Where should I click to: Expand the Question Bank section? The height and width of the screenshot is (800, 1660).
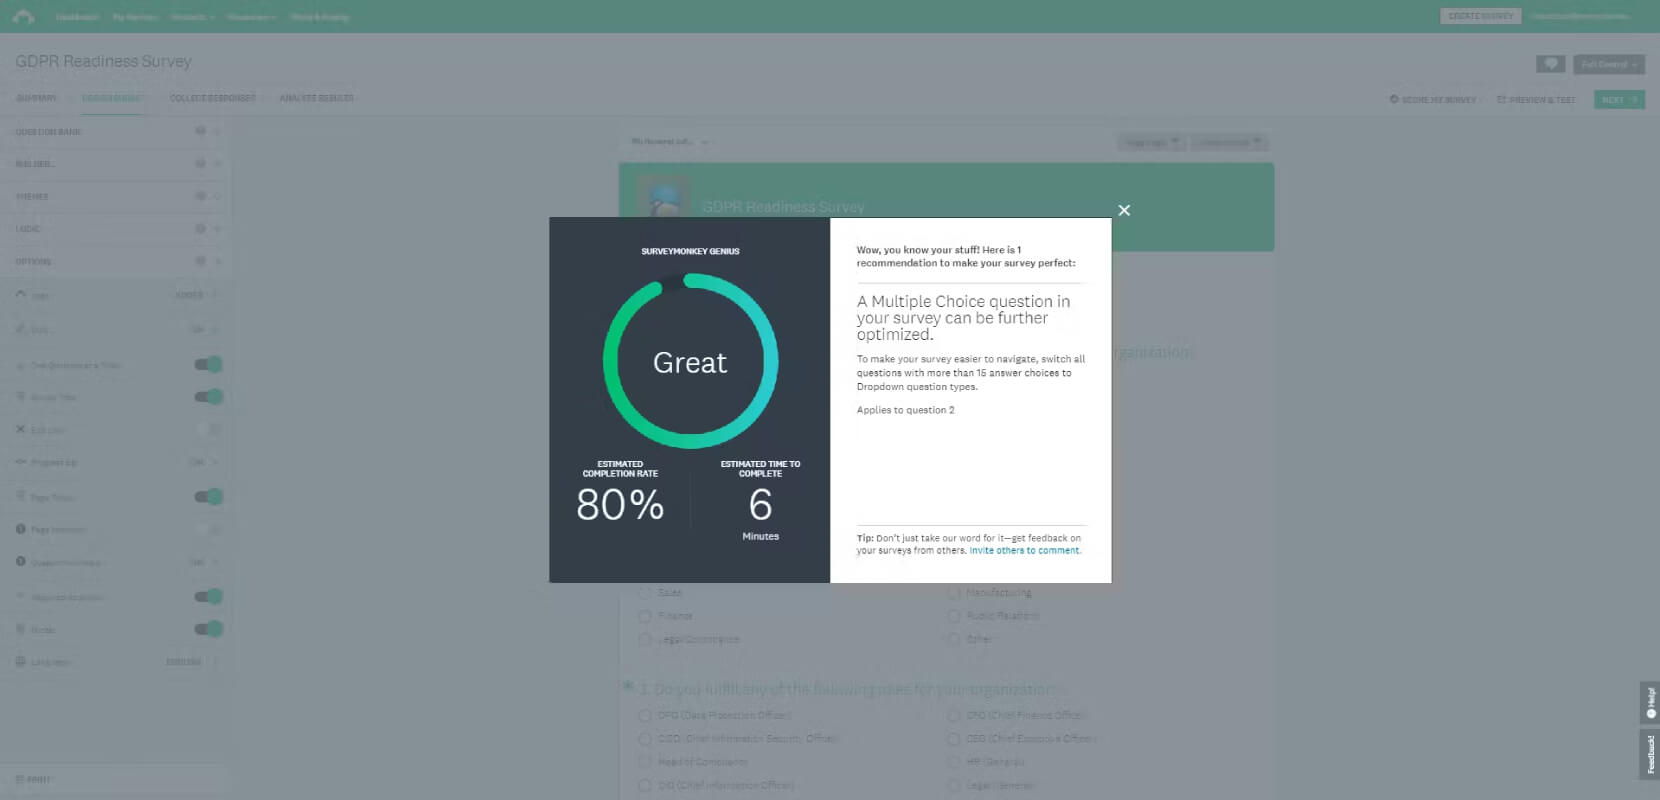pos(114,132)
